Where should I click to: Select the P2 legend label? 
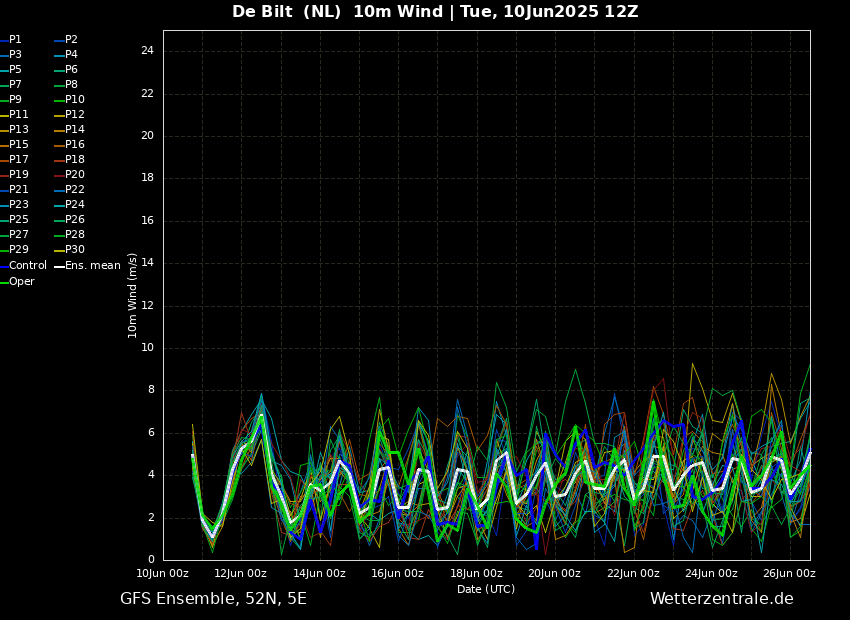pyautogui.click(x=71, y=40)
